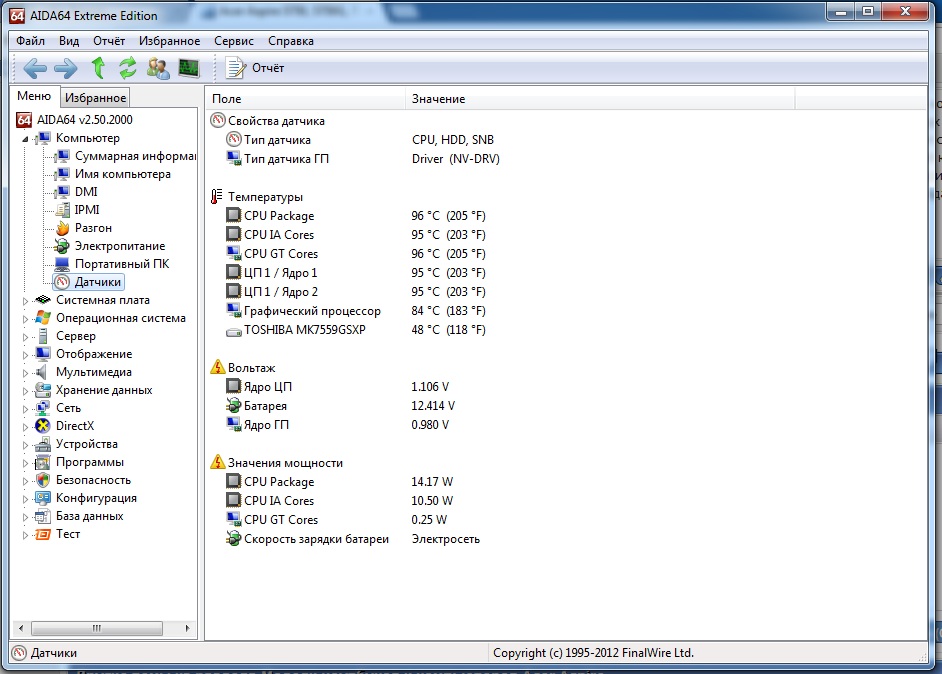Screen dimensions: 942x674
Task: Click the sidebar horizontal scrollbar thumb
Action: [97, 628]
